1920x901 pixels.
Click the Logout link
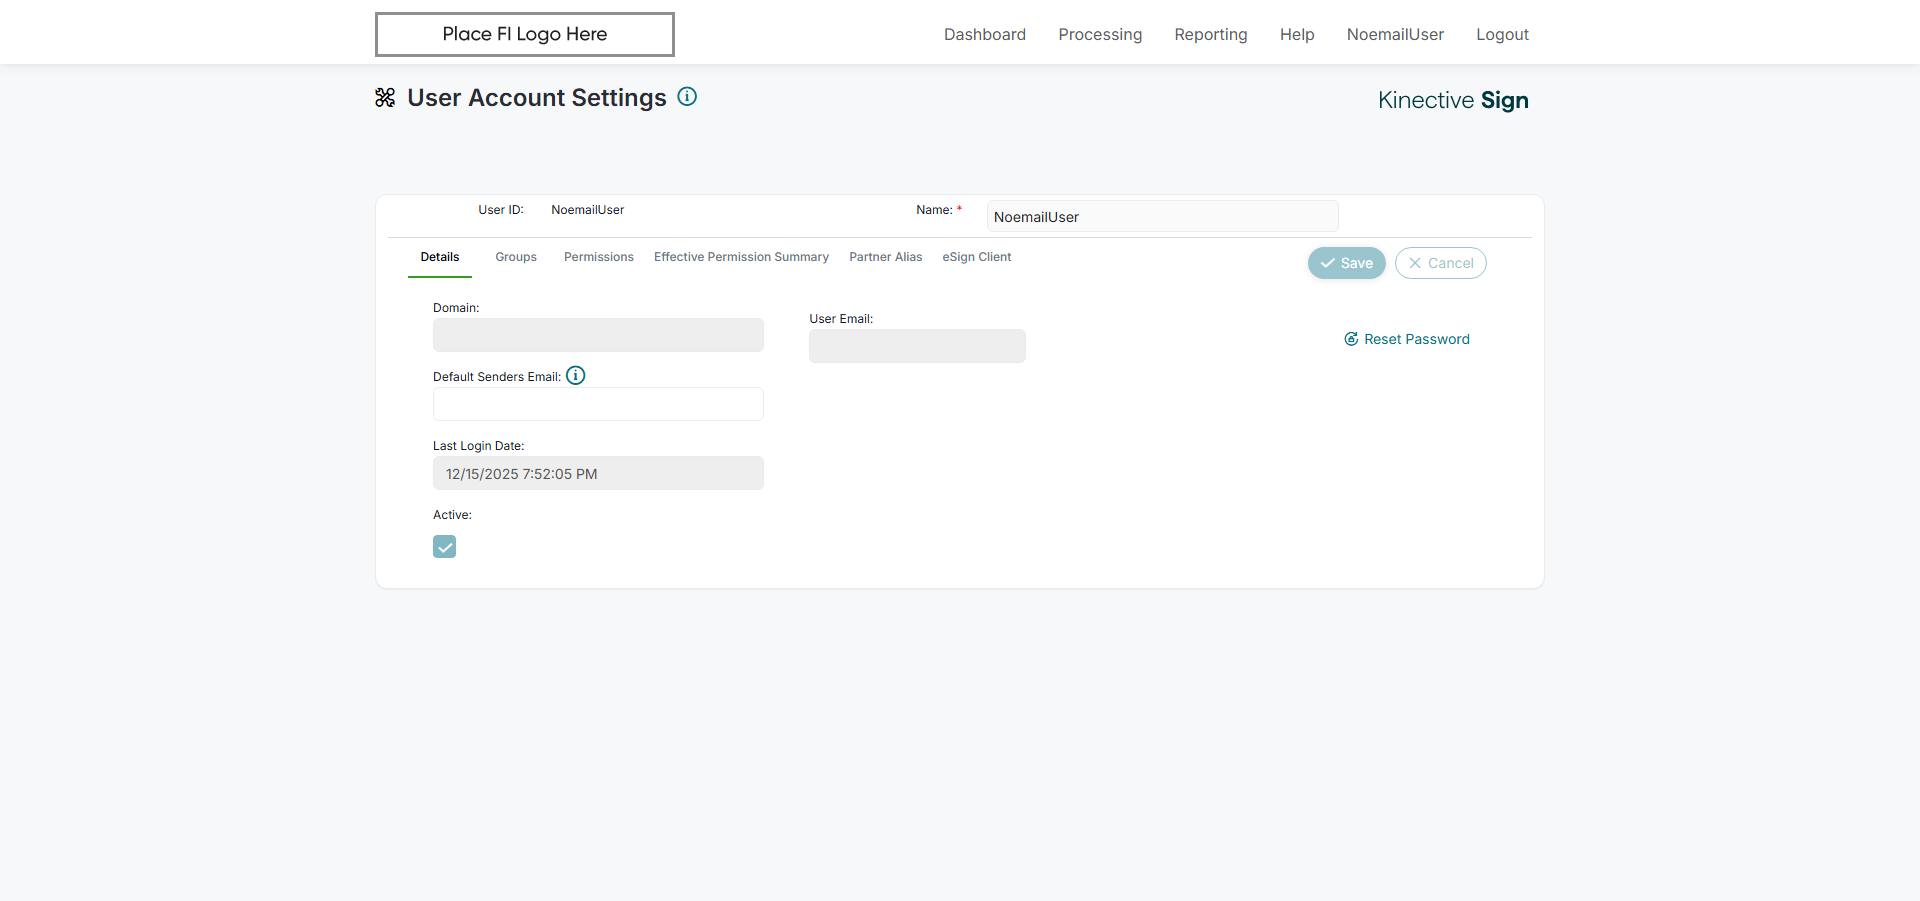(x=1502, y=34)
